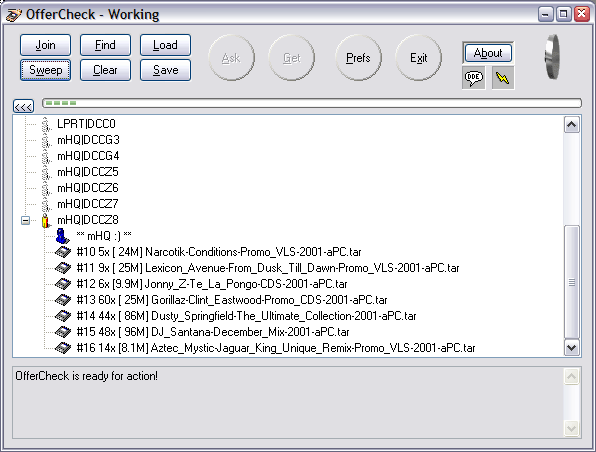Open Prefs with the round button
Image resolution: width=596 pixels, height=452 pixels.
pyautogui.click(x=358, y=58)
